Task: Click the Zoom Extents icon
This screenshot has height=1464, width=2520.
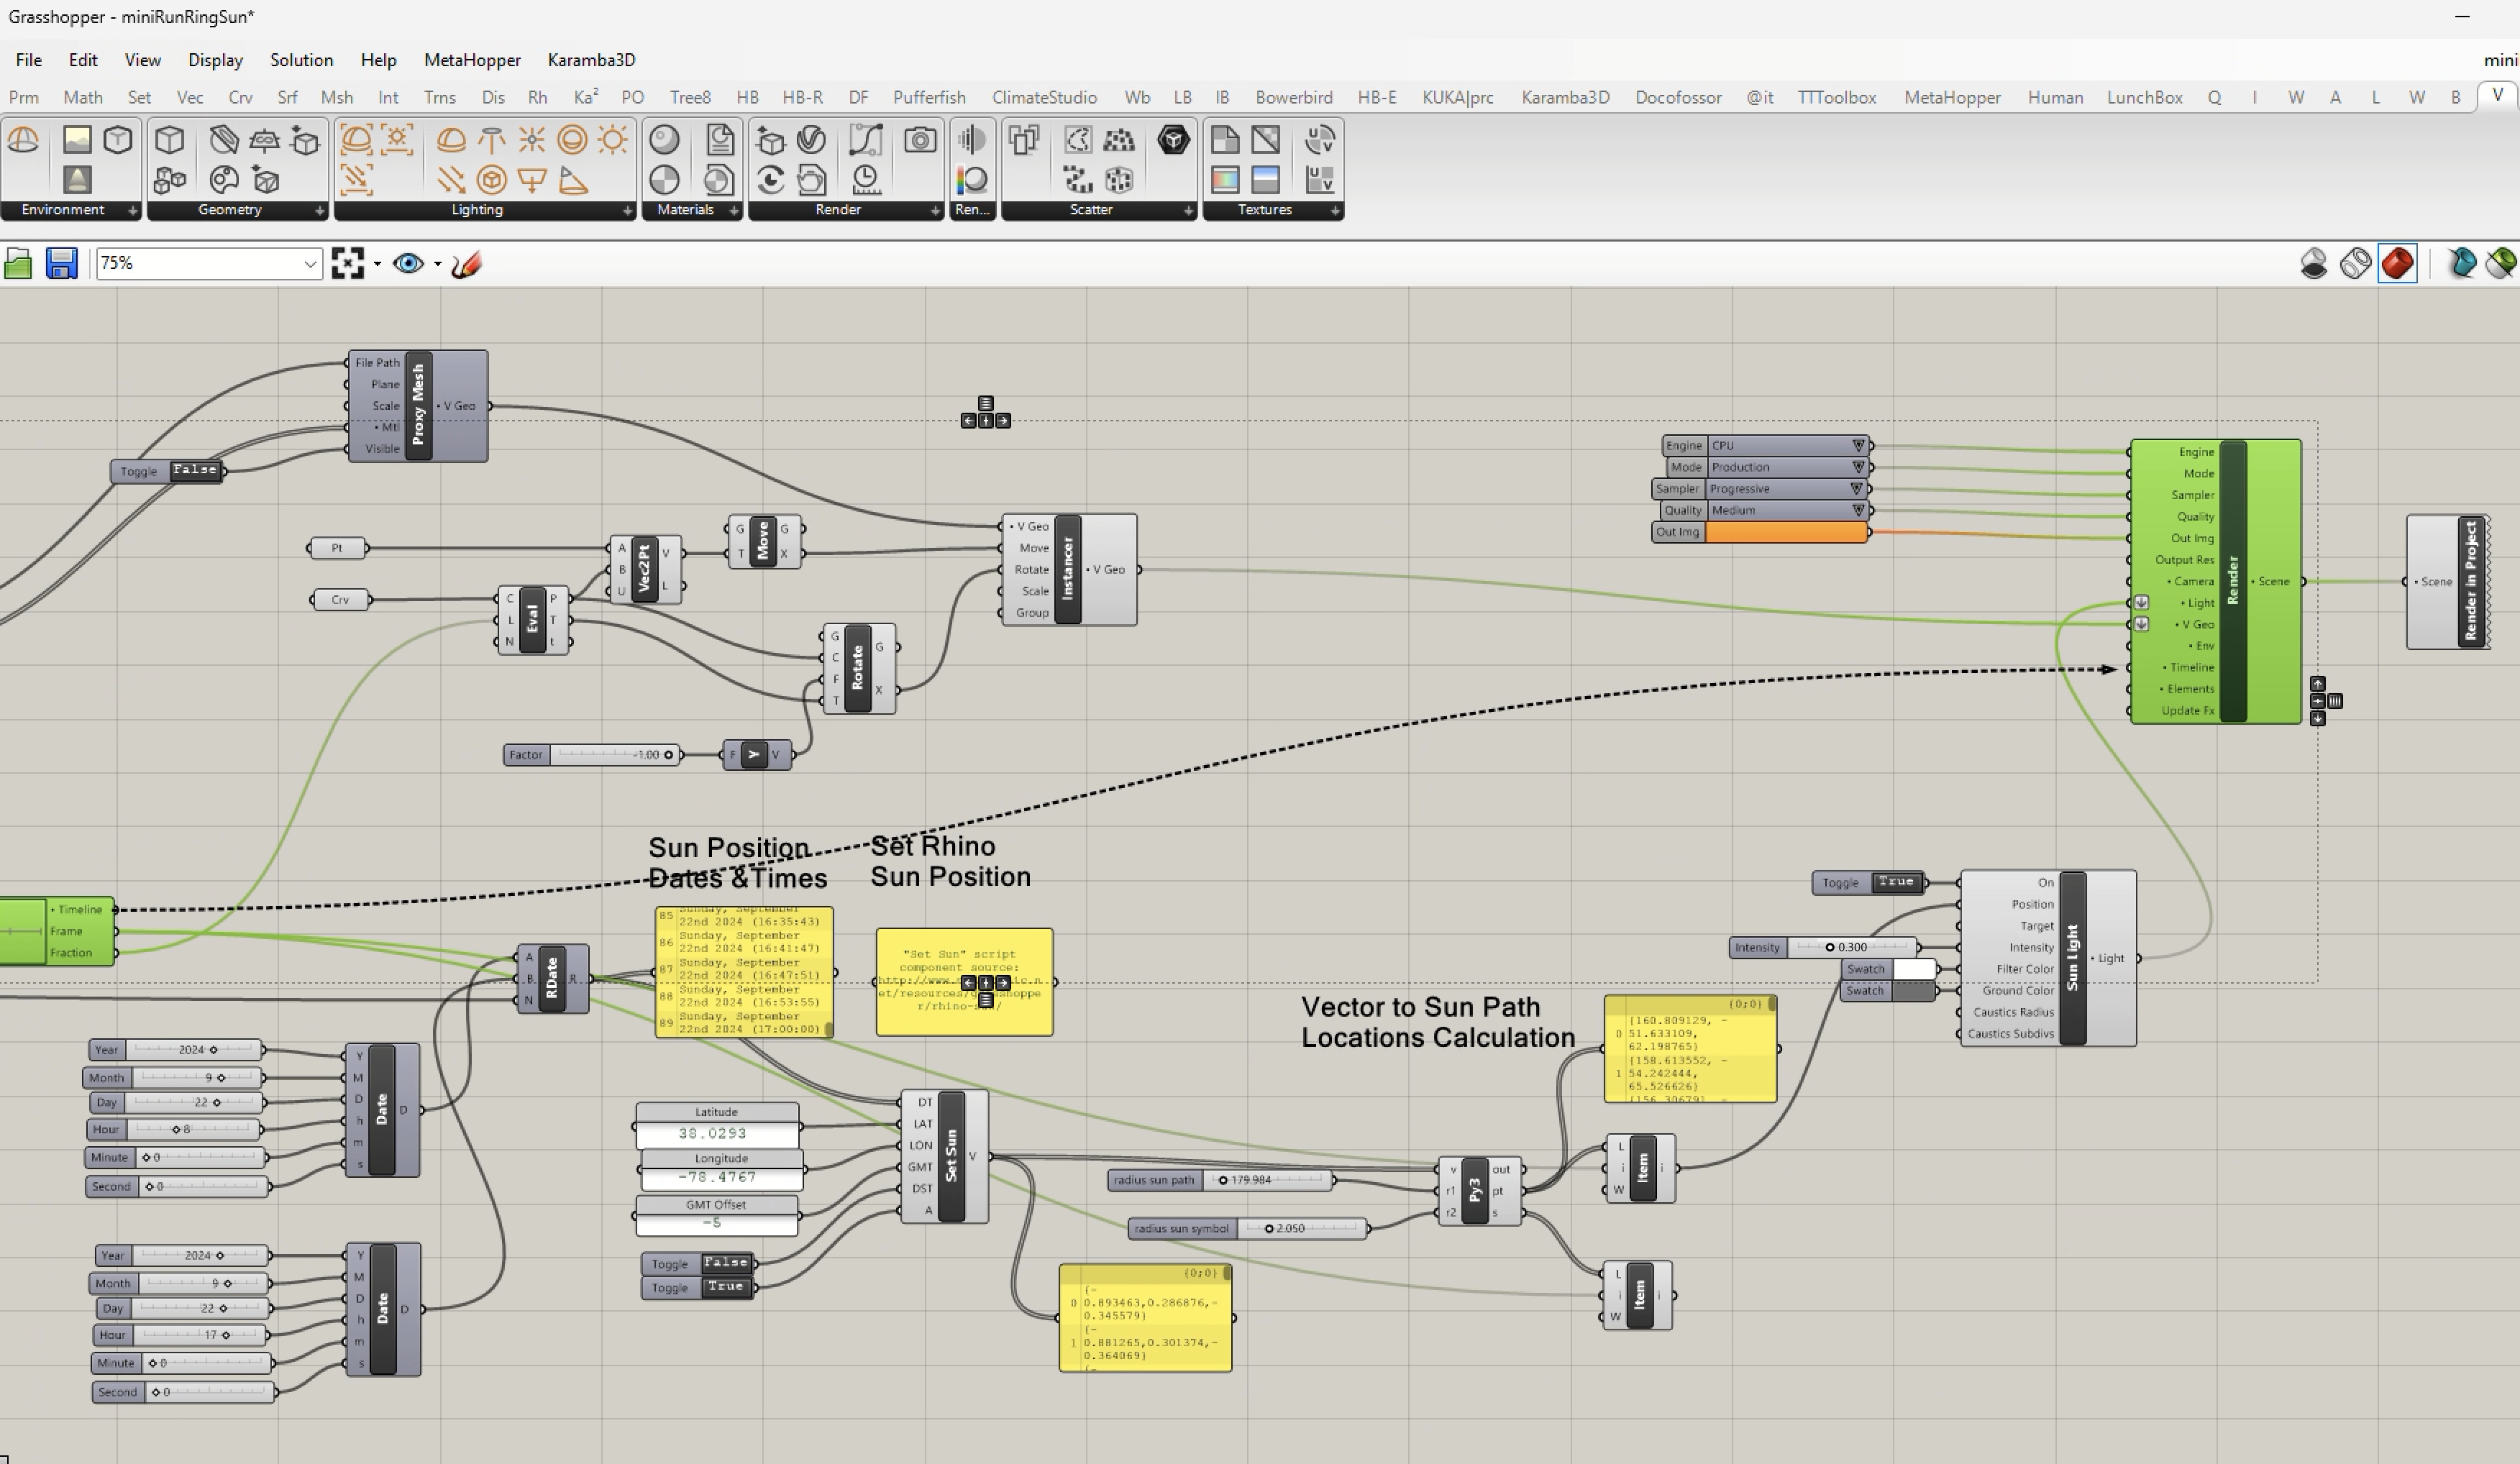Action: coord(347,264)
